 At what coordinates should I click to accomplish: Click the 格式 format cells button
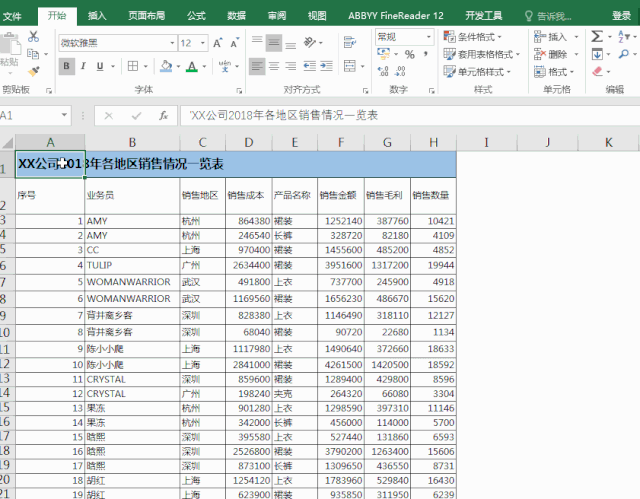click(x=553, y=72)
